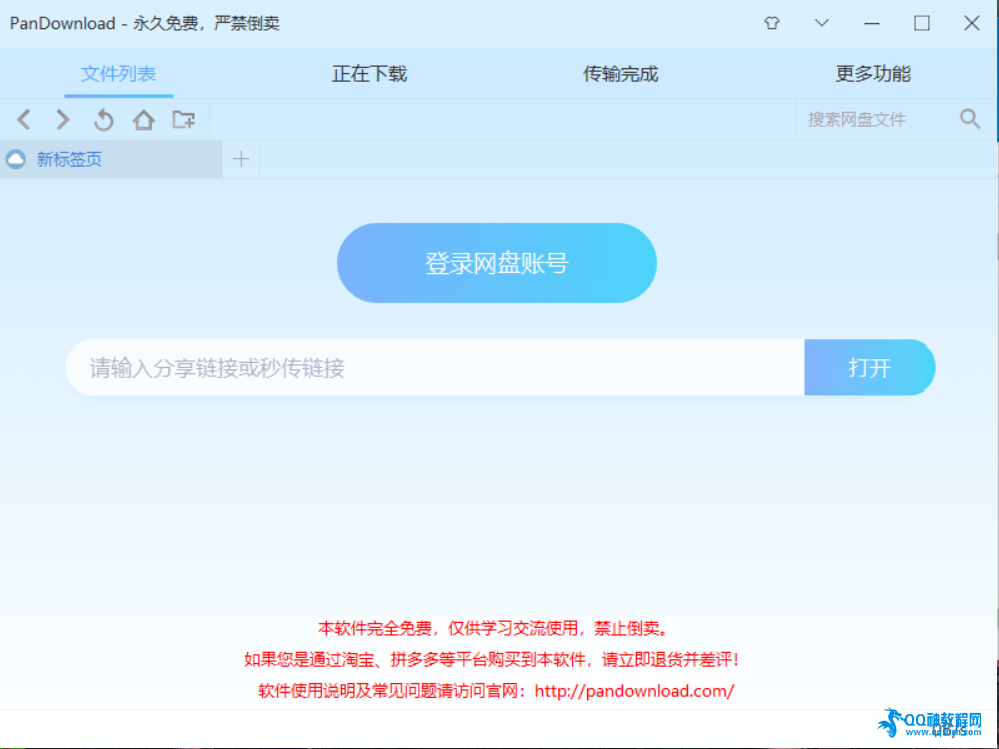Click the search magnifier icon
Screen dimensions: 999x749
click(970, 118)
